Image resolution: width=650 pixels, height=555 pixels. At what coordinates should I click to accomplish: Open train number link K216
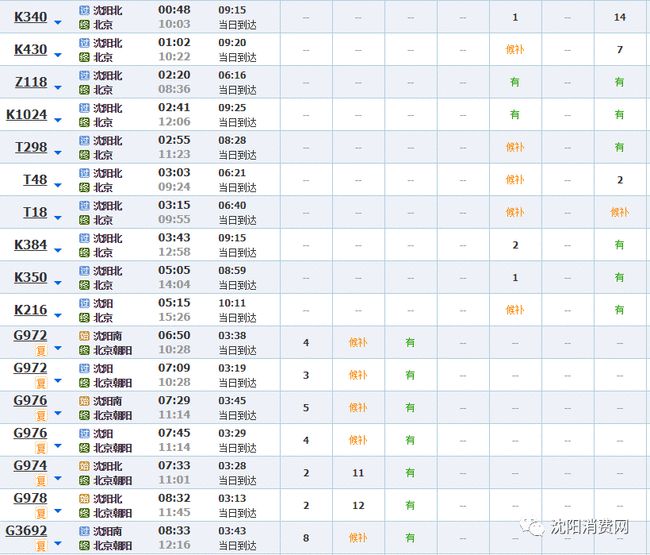point(30,310)
